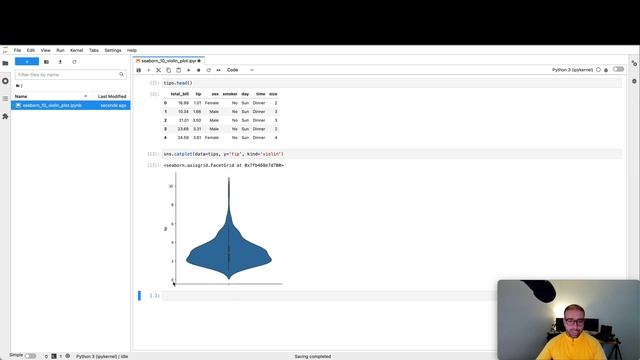The height and width of the screenshot is (360, 640).
Task: Open the Running Terminals and Kernels sidebar icon
Action: pyautogui.click(x=5, y=81)
